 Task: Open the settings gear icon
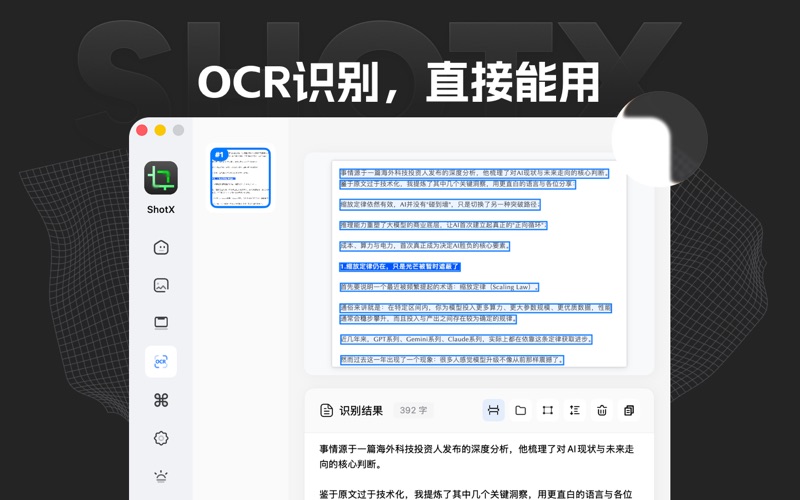tap(161, 438)
